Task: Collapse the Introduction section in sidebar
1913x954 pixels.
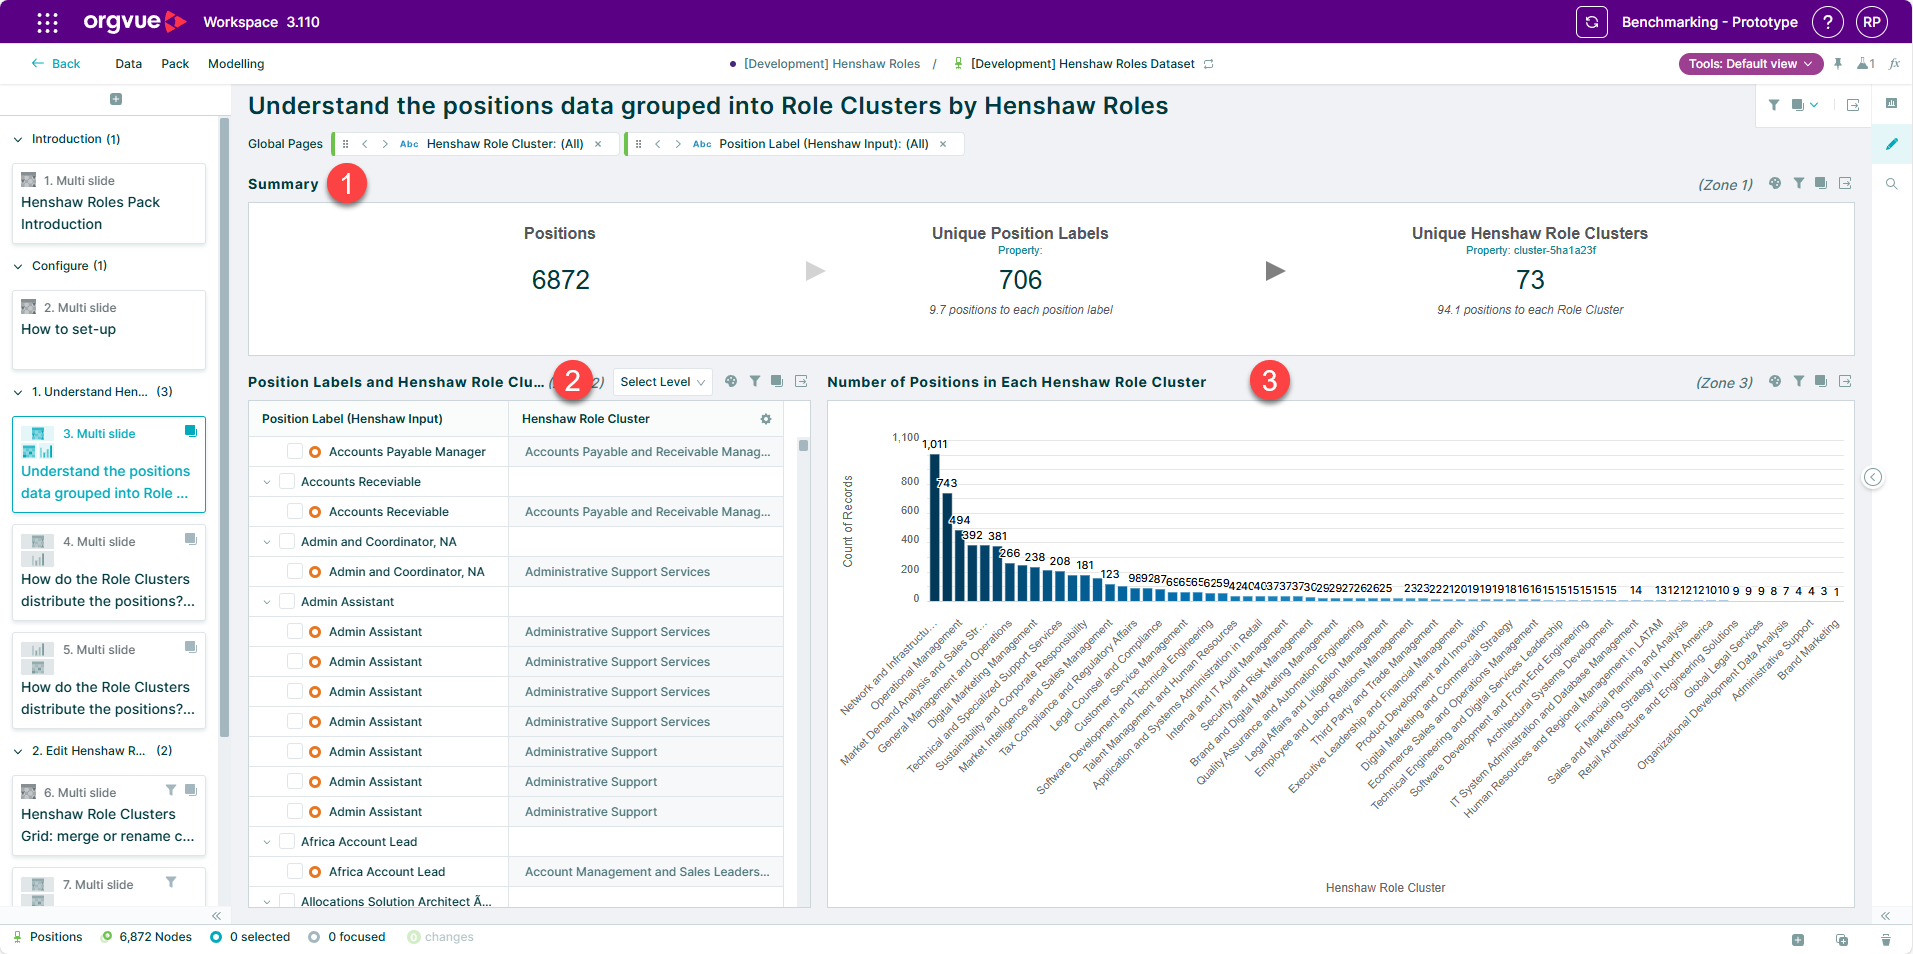Action: [x=18, y=140]
